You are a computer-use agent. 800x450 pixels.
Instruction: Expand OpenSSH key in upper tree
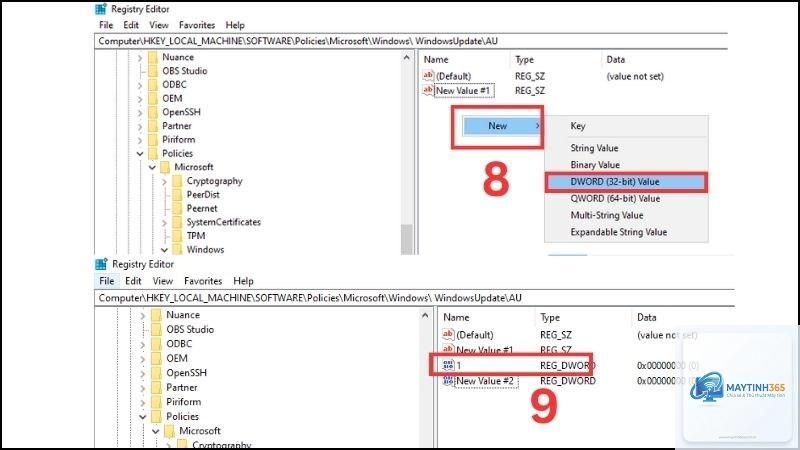coord(140,113)
